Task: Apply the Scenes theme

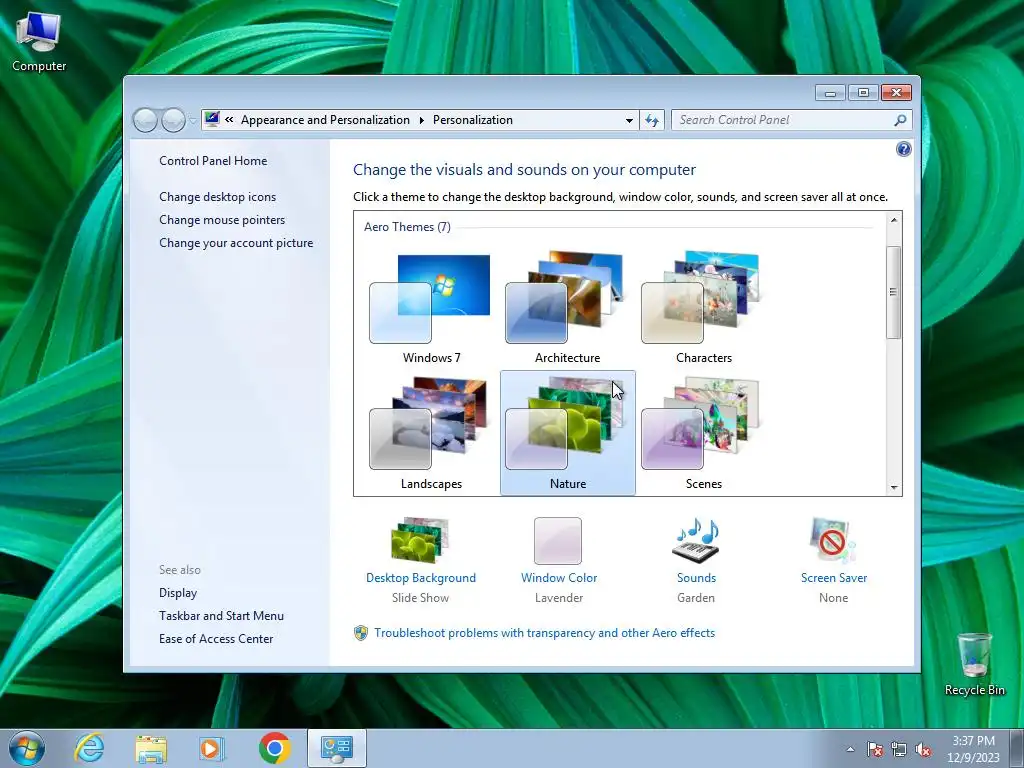Action: point(703,433)
